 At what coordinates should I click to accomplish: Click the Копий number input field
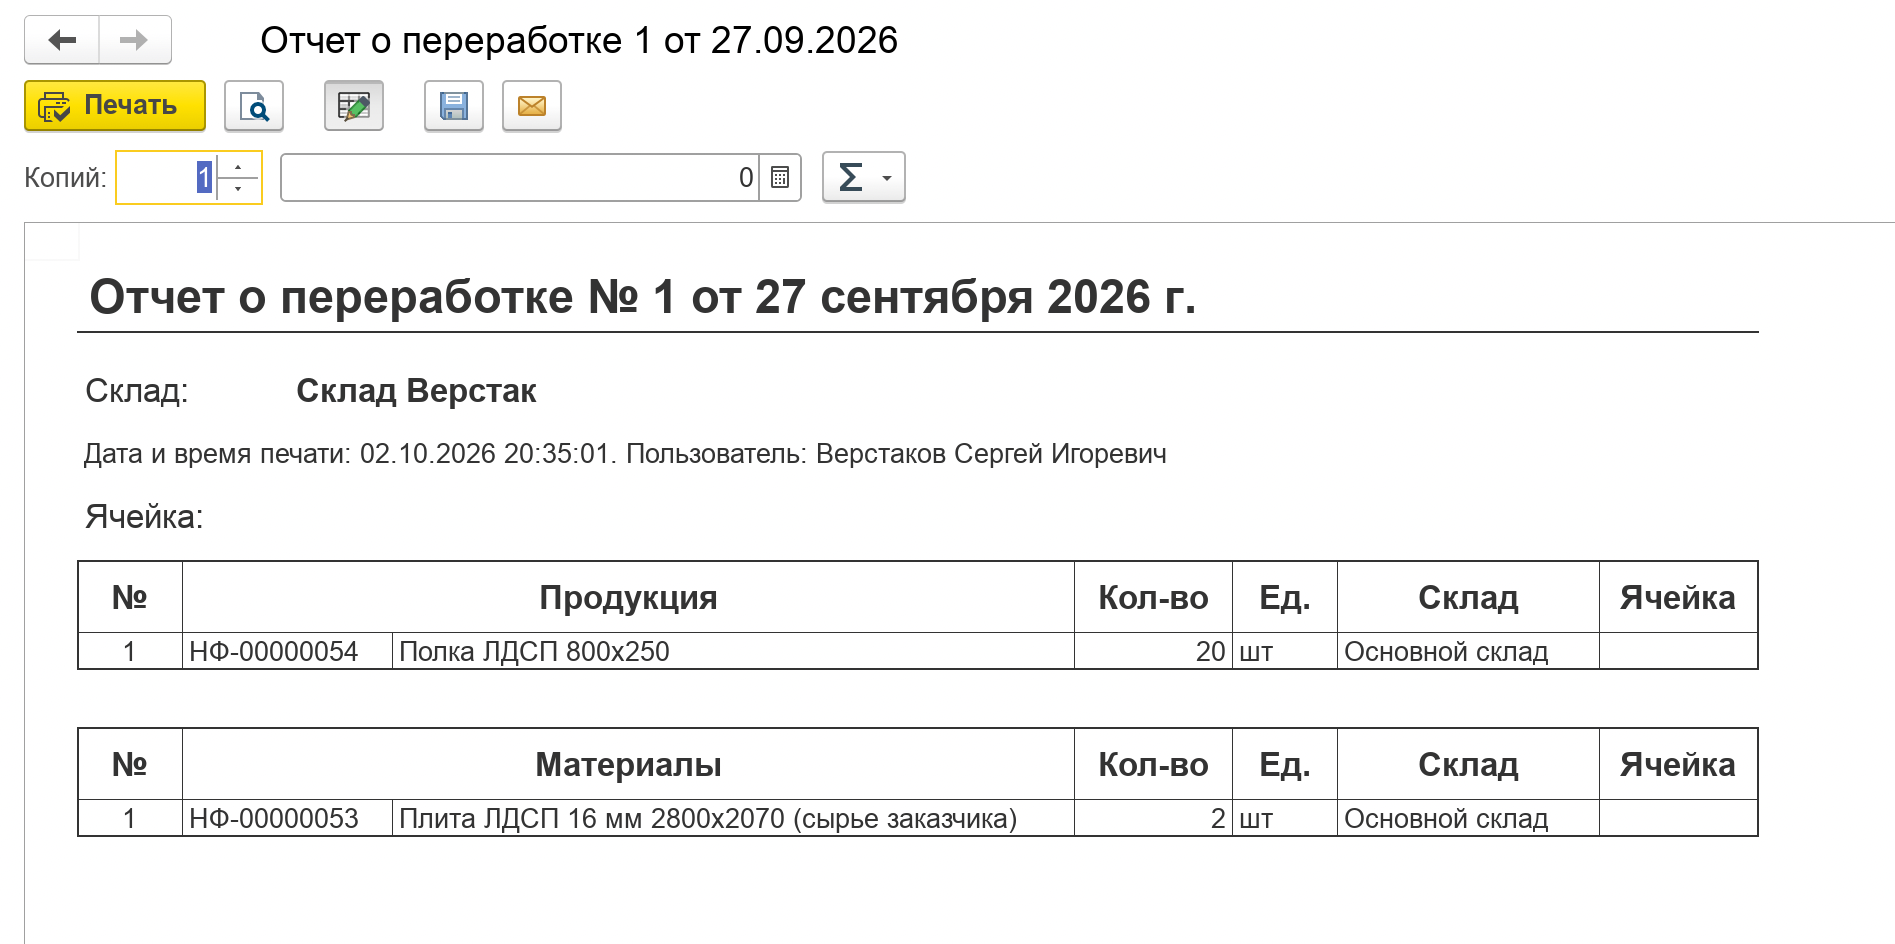(x=167, y=178)
